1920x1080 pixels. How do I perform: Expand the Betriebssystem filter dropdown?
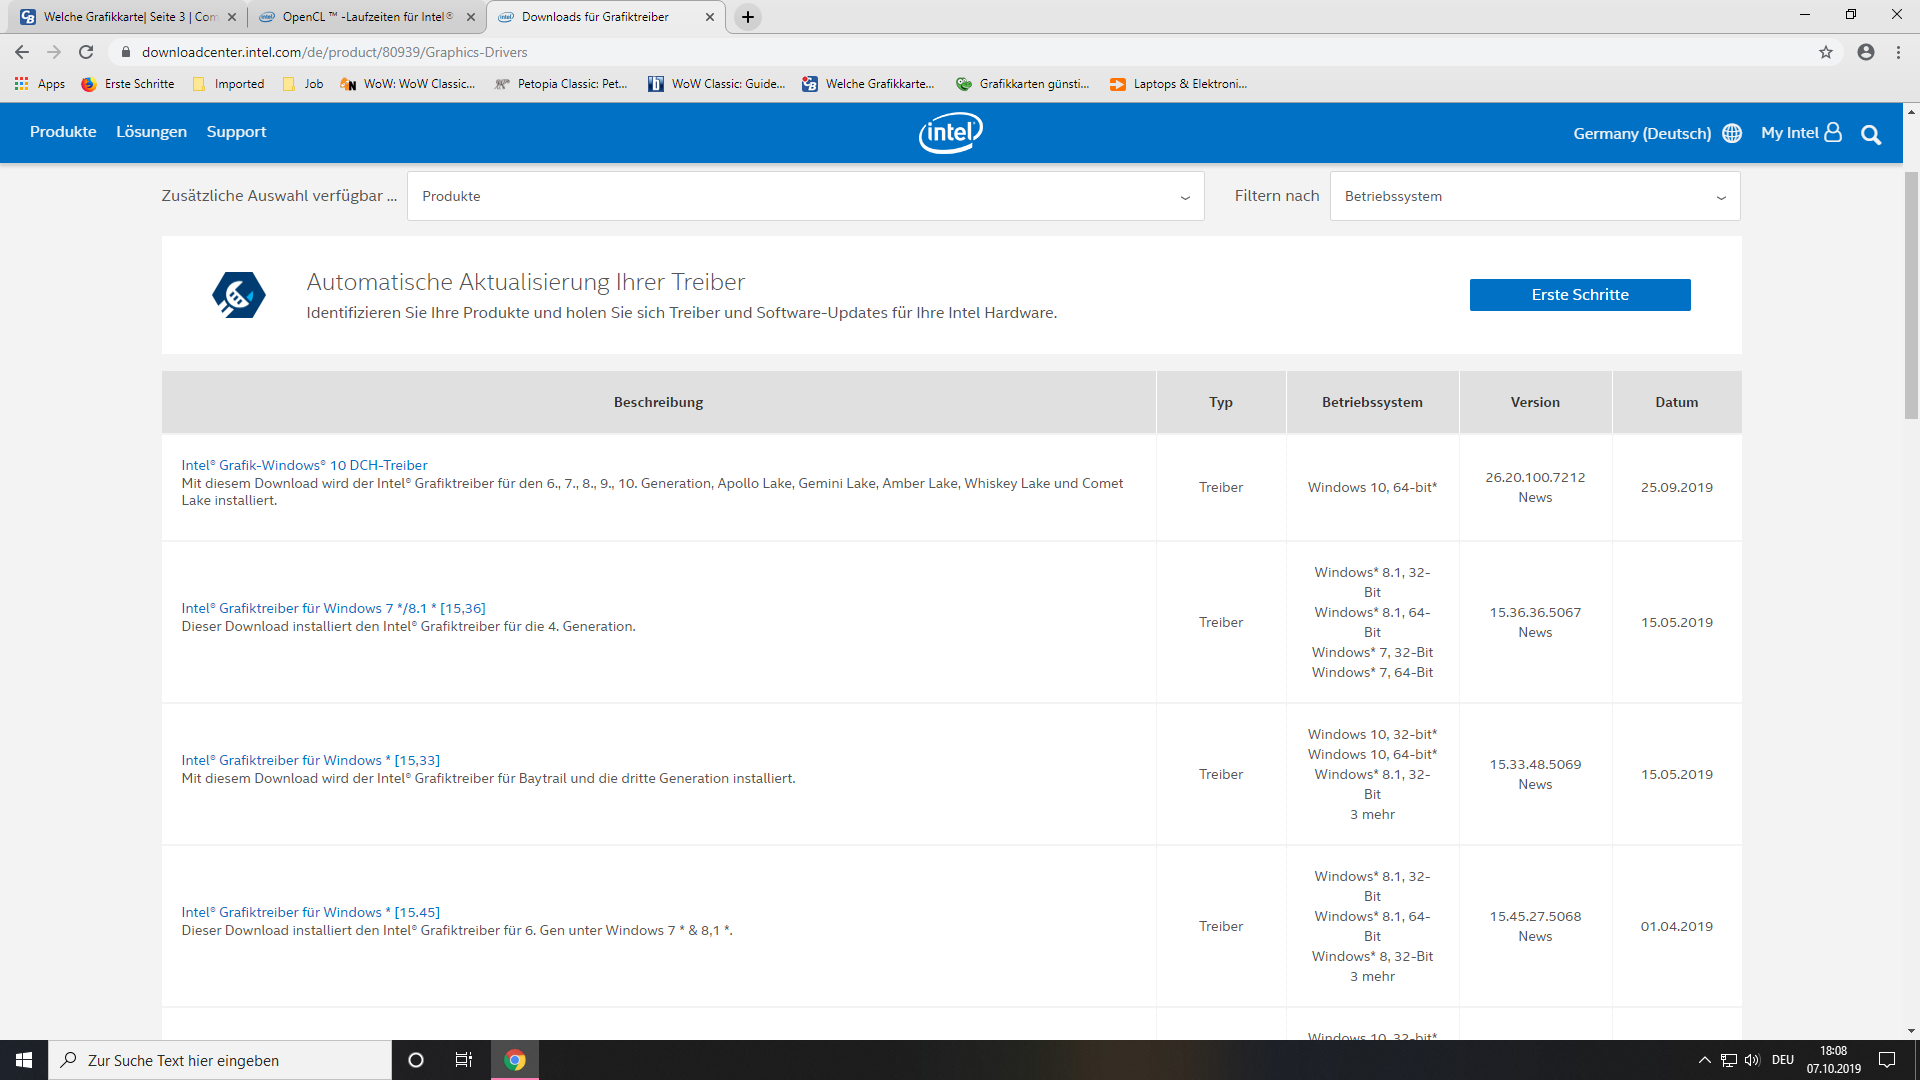coord(1534,196)
